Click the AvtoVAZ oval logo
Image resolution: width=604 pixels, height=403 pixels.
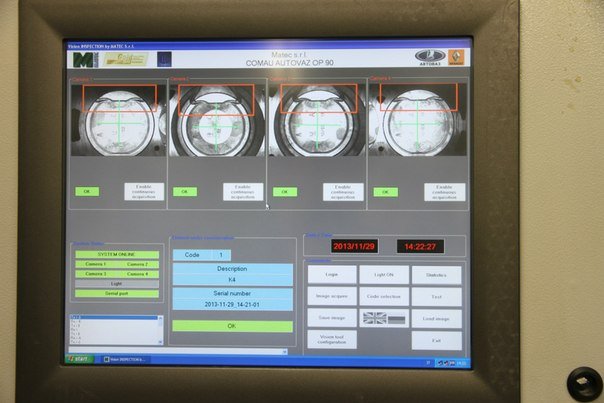[430, 57]
